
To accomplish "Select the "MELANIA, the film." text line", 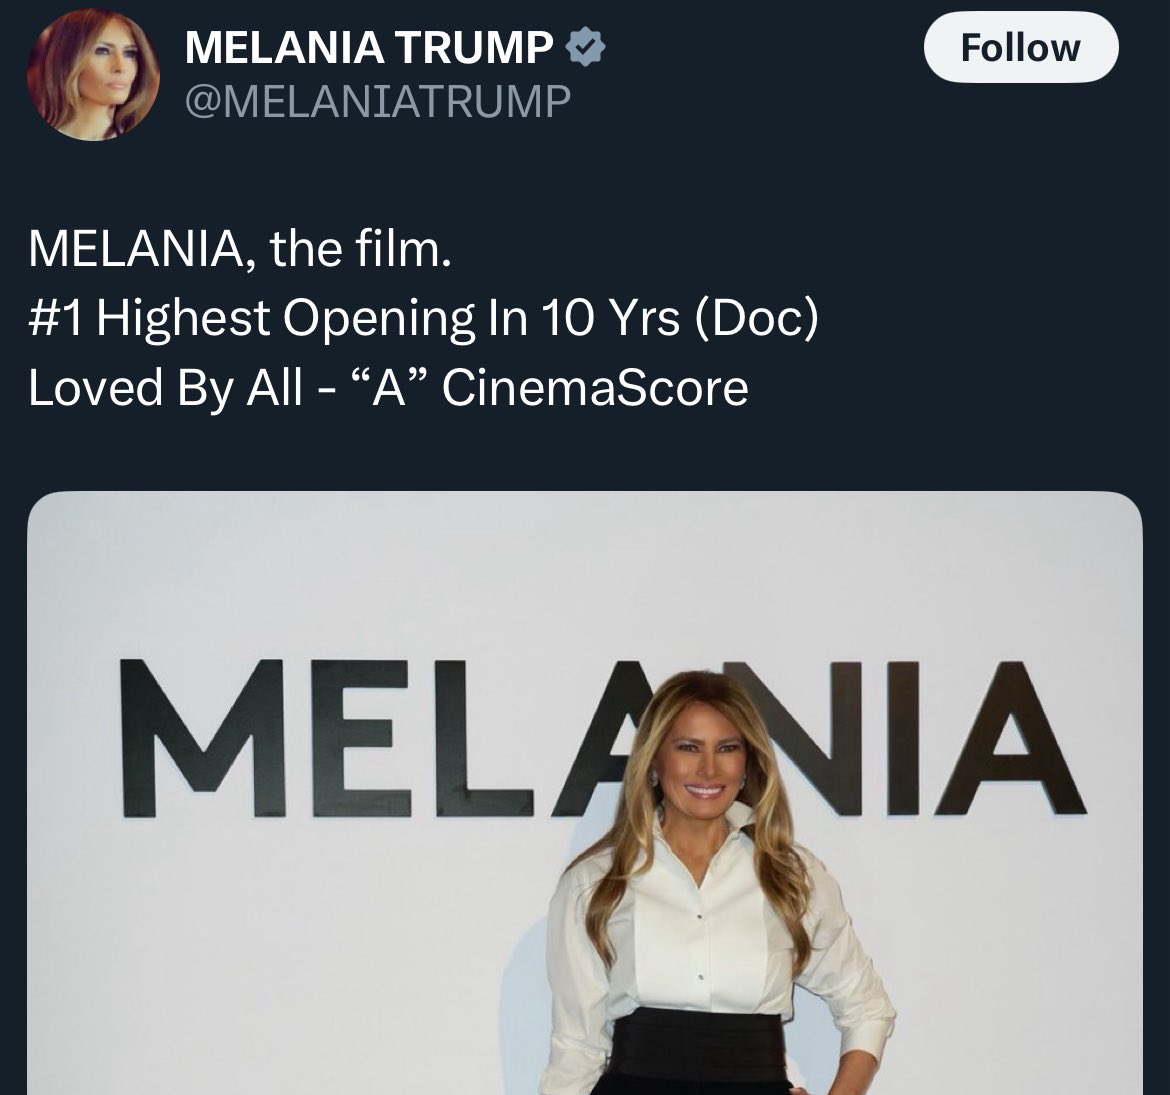I will click(x=240, y=250).
